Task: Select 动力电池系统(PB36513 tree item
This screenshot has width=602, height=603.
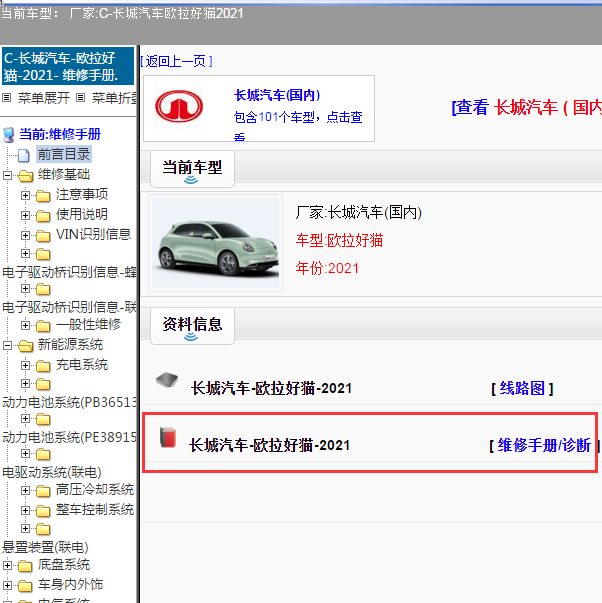Action: [69, 403]
